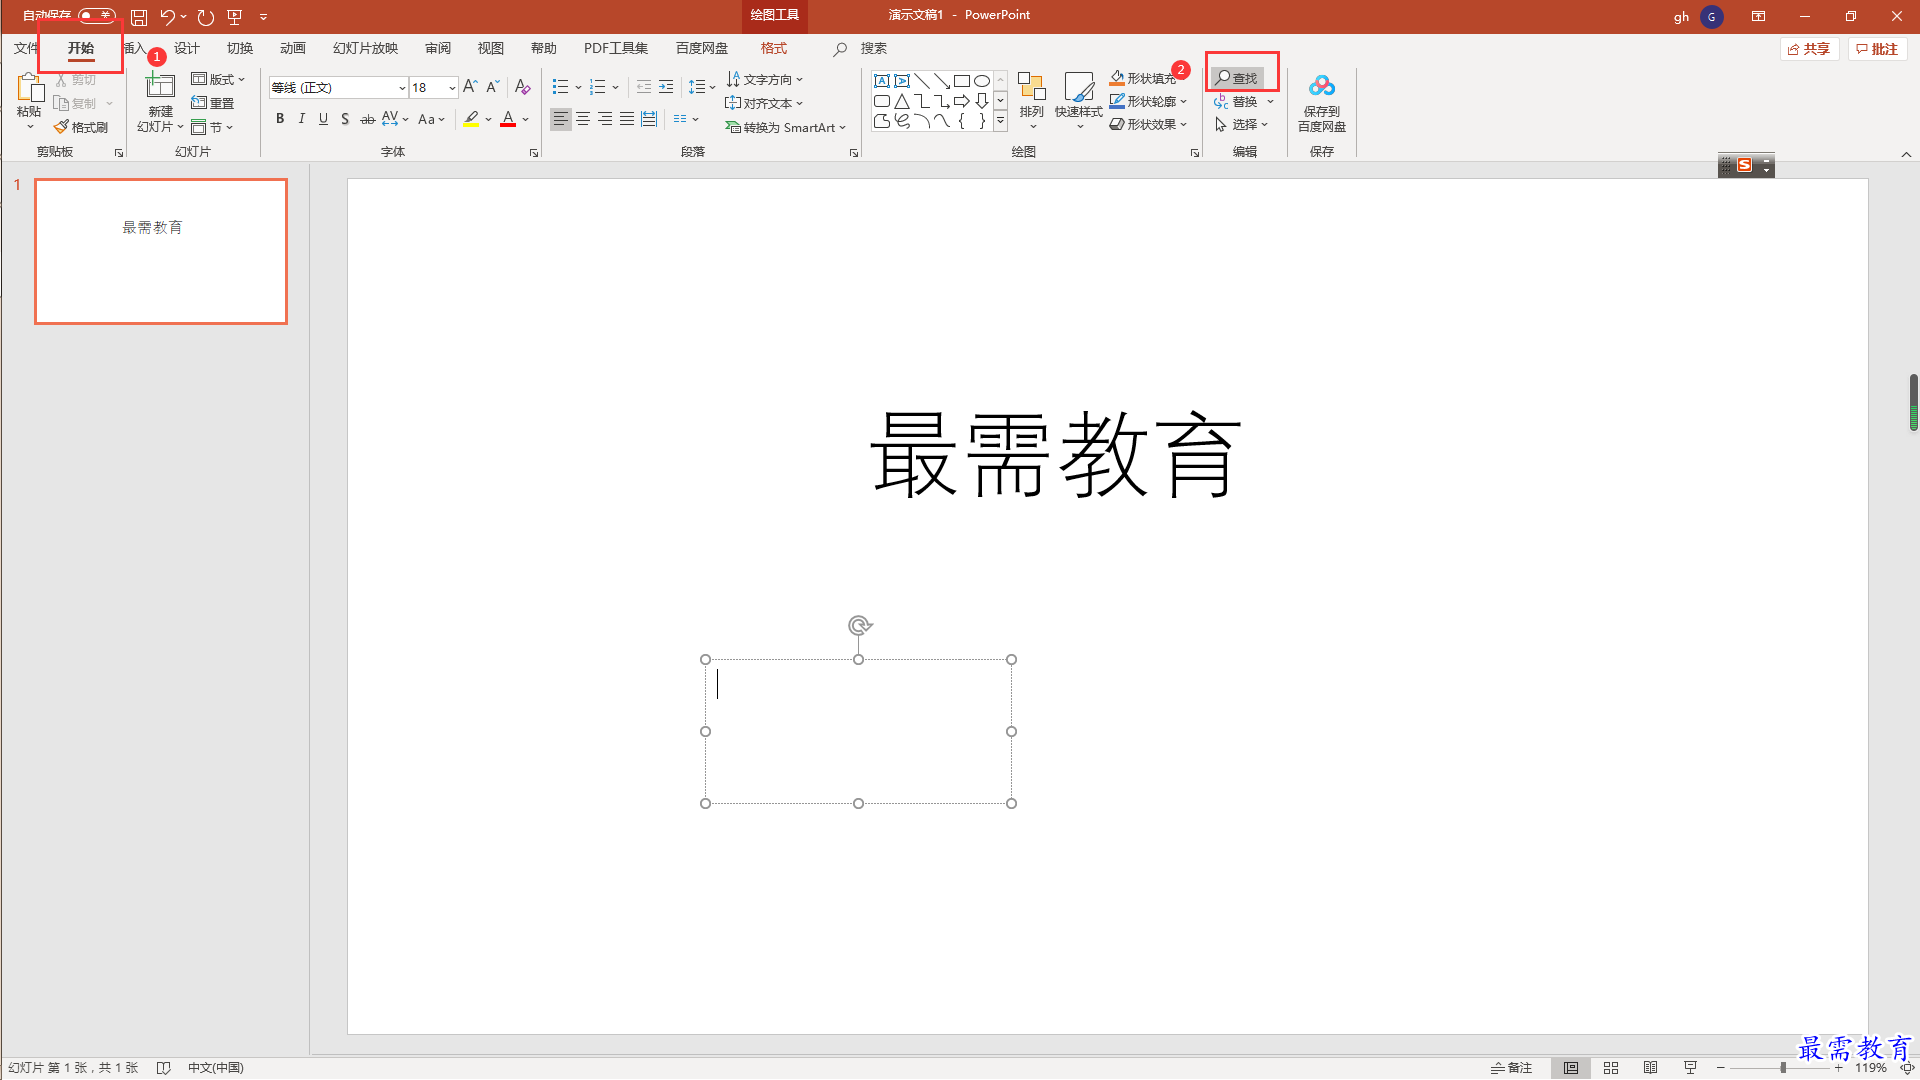1920x1080 pixels.
Task: Toggle Normal view in status bar
Action: (x=1571, y=1068)
